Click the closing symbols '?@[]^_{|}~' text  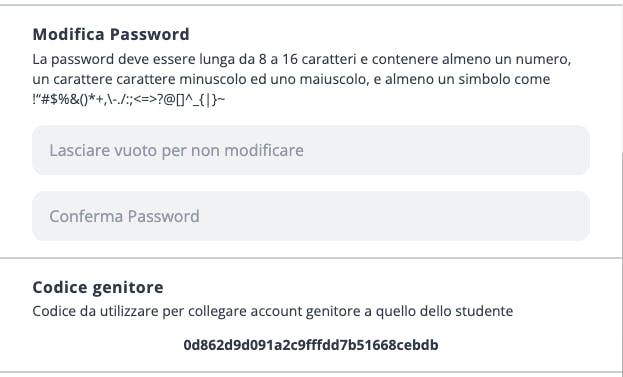[x=191, y=99]
